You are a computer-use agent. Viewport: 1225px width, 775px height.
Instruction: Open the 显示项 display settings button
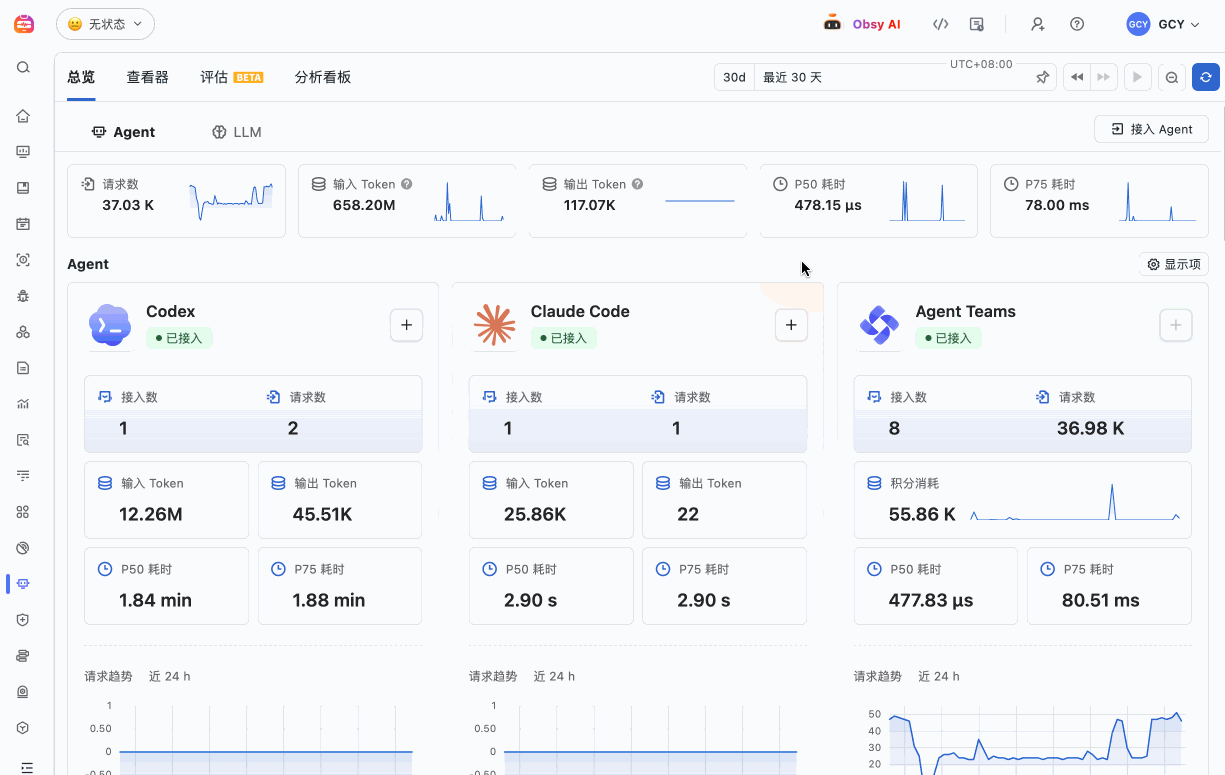1174,264
